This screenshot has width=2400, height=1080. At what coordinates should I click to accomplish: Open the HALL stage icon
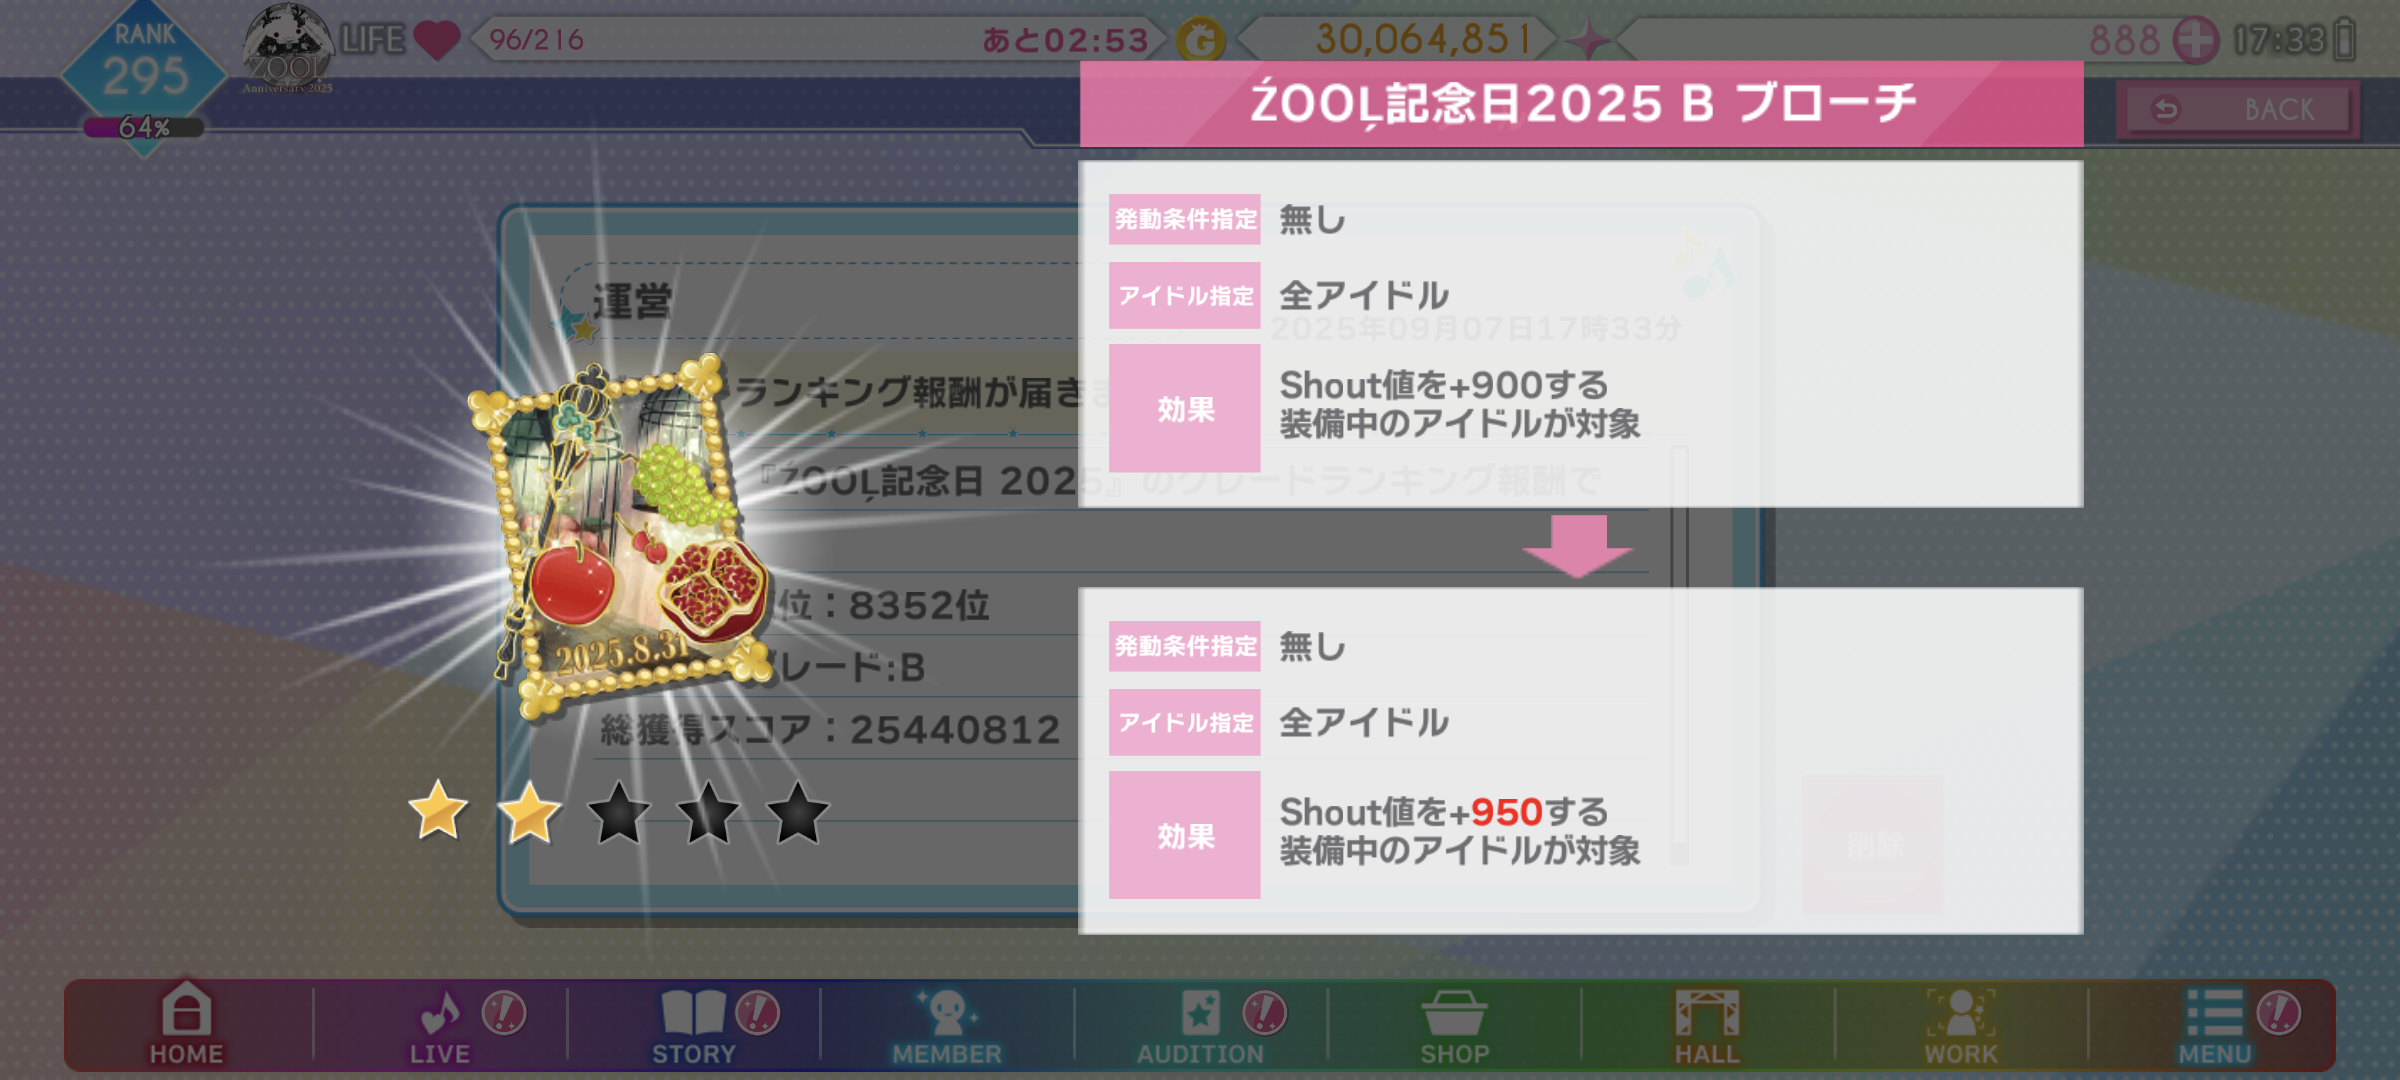[1707, 1025]
